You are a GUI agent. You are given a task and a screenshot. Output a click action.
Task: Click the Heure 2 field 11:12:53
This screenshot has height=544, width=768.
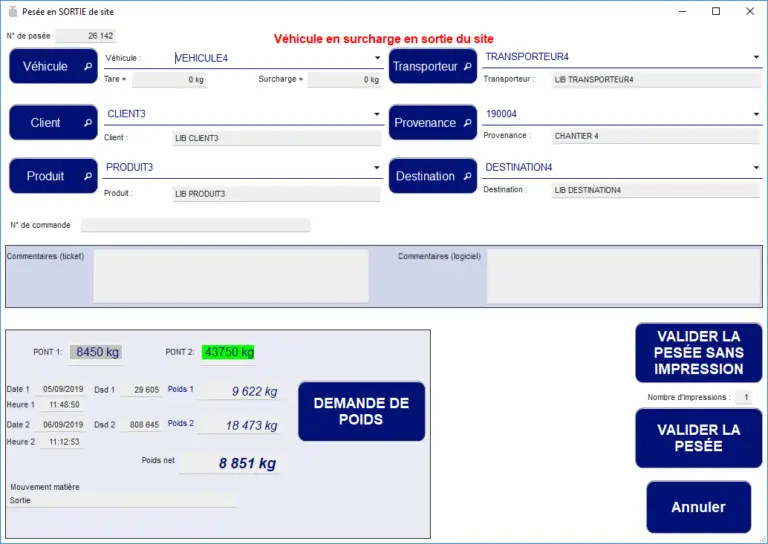[x=64, y=442]
